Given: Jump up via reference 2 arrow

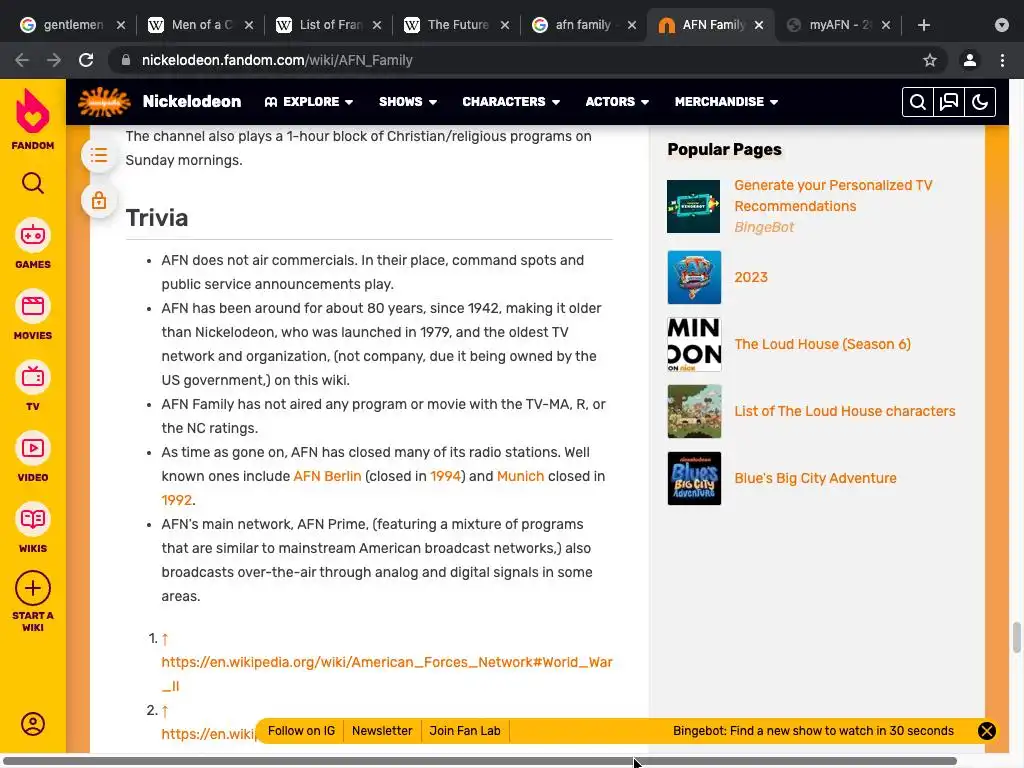Looking at the screenshot, I should pyautogui.click(x=165, y=711).
